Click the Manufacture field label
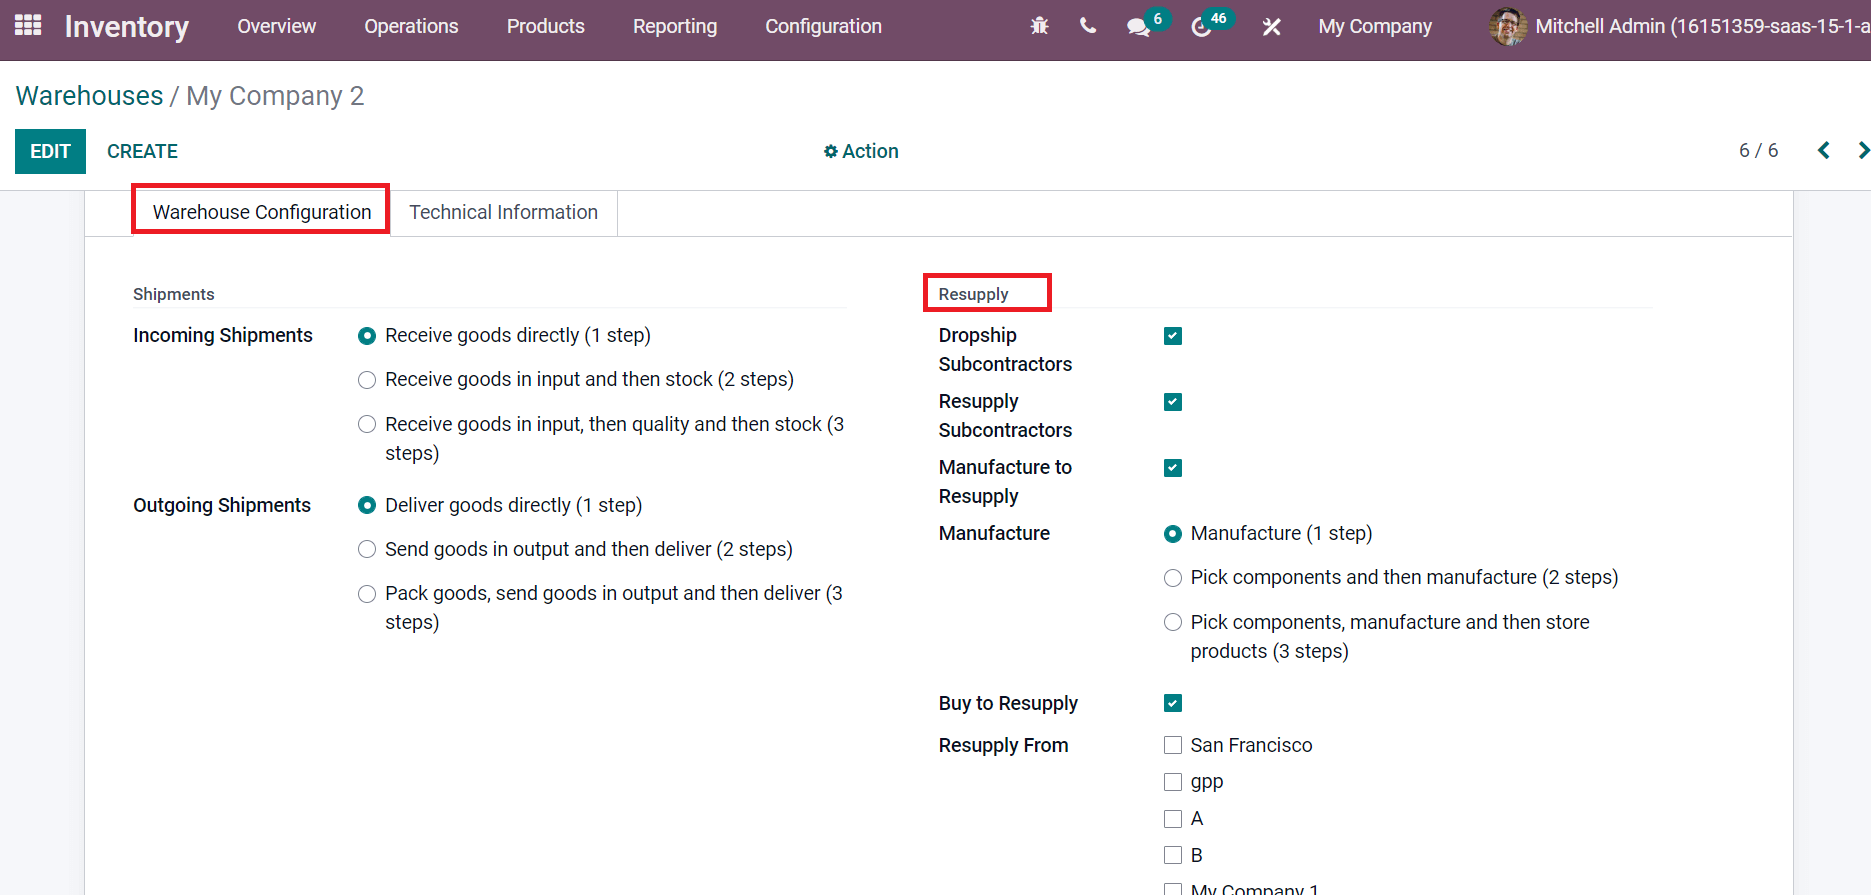Viewport: 1871px width, 895px height. [994, 533]
